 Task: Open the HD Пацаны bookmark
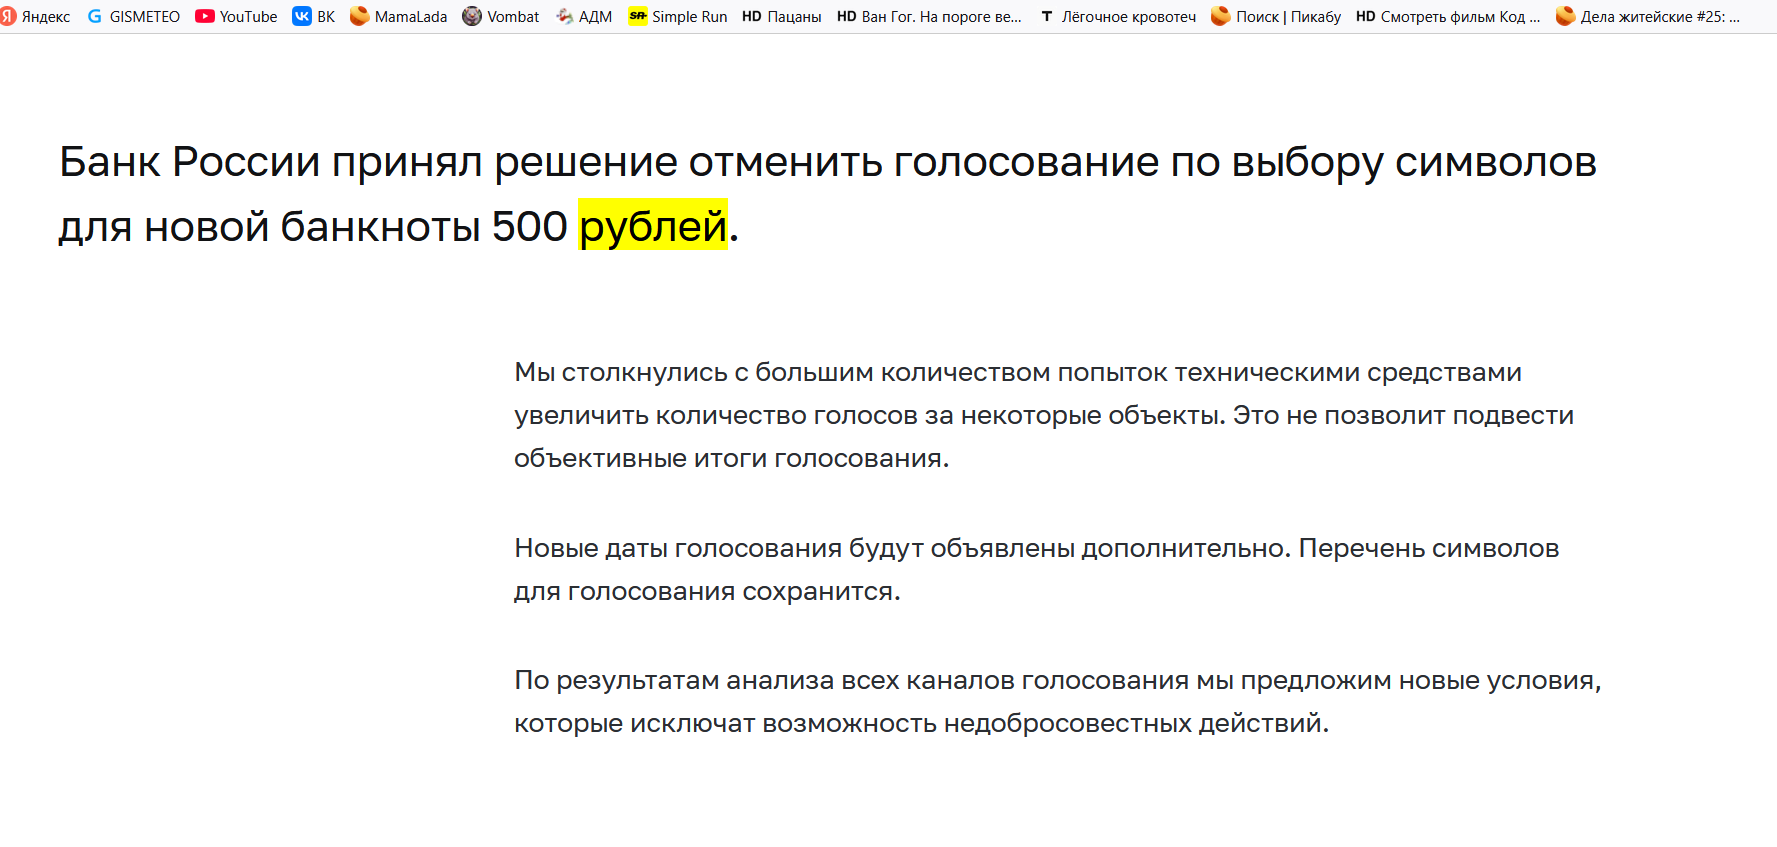pos(782,16)
